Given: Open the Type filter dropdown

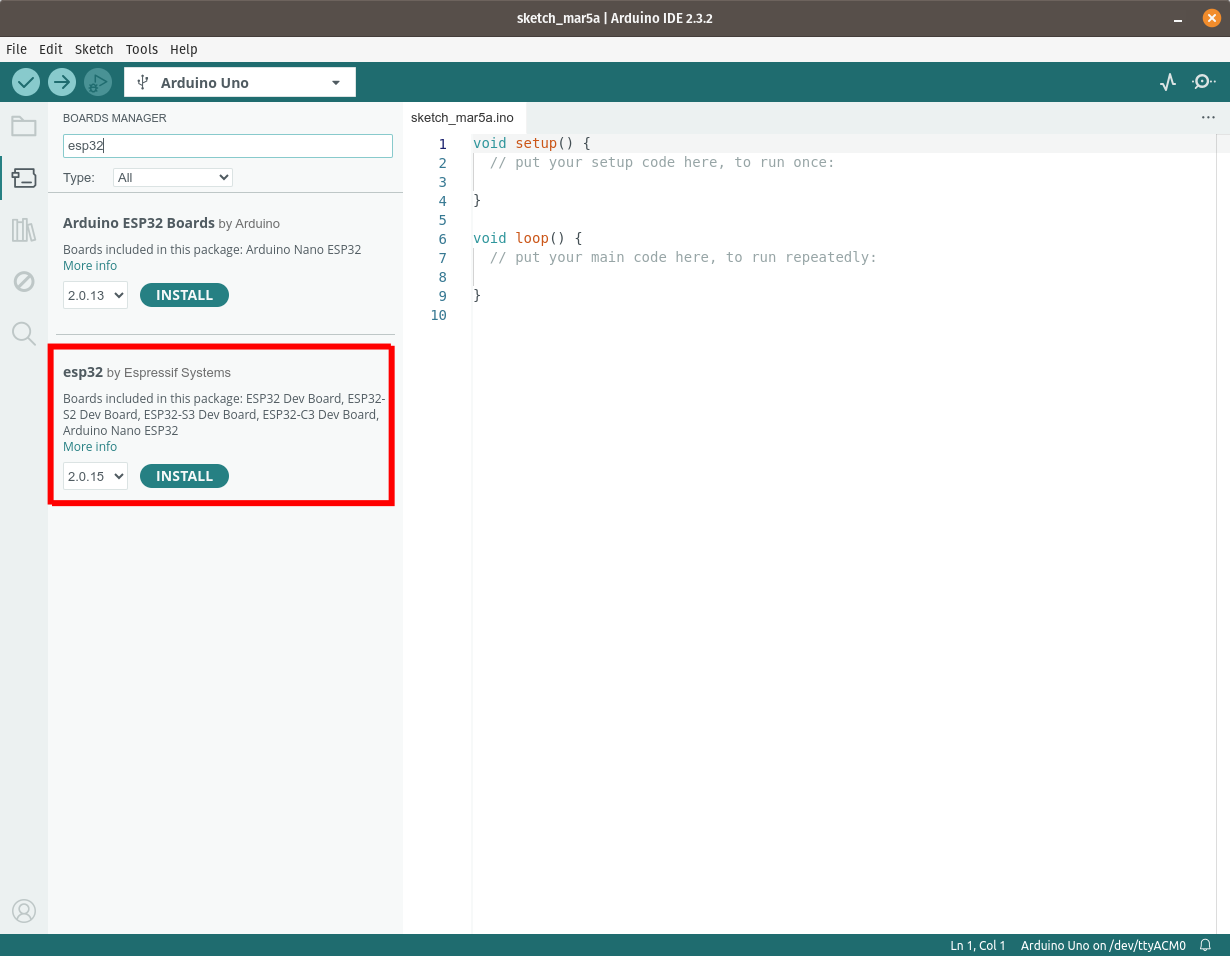Looking at the screenshot, I should point(173,177).
